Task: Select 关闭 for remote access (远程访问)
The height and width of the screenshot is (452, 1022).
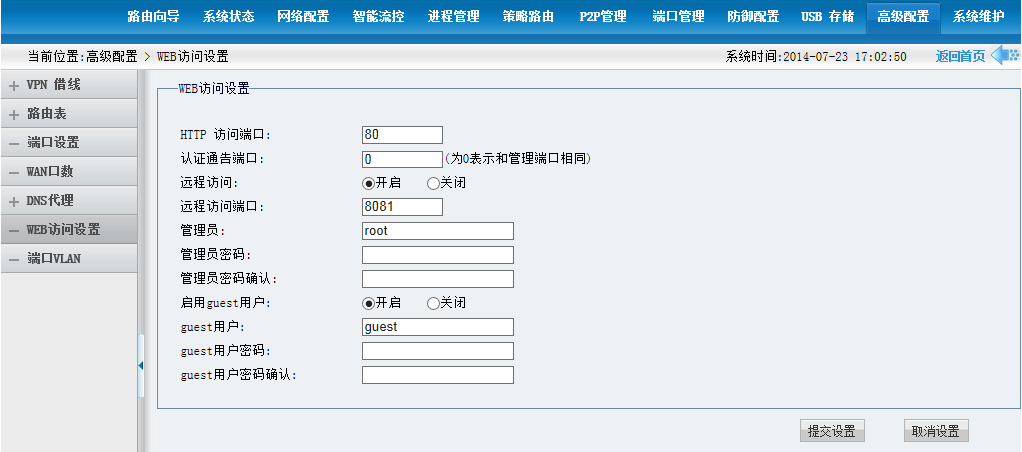Action: coord(433,183)
